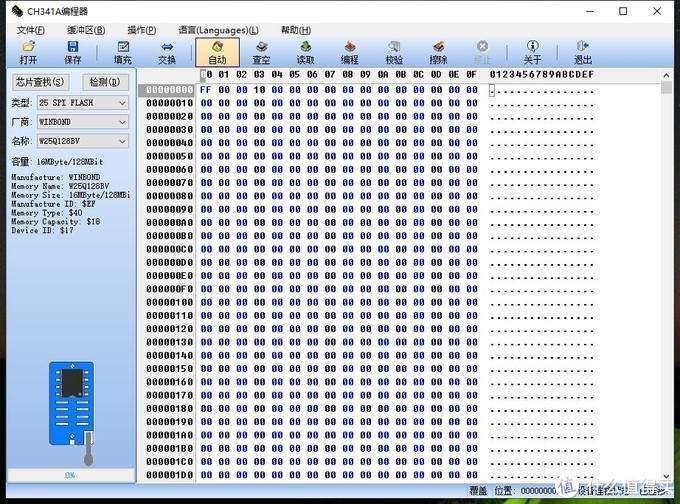Click the Memory Type: $40 line
Viewport: 680px width, 504px height.
click(x=46, y=213)
